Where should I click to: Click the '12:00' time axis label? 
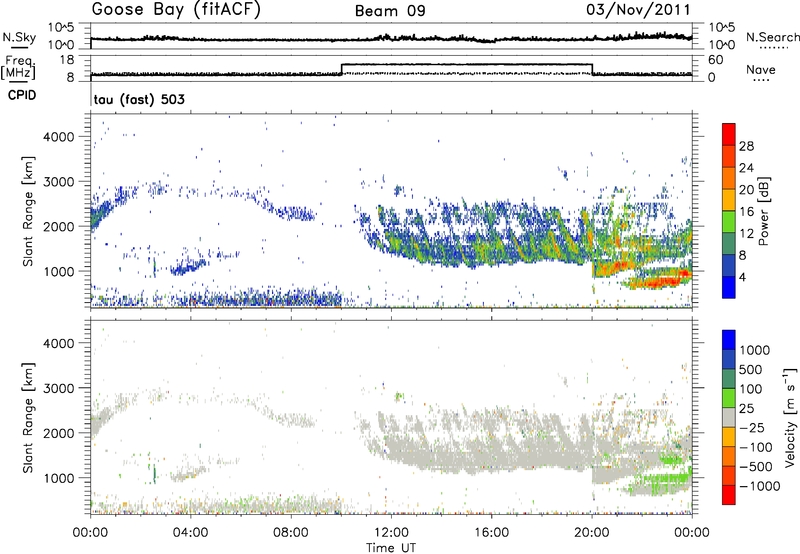[391, 533]
